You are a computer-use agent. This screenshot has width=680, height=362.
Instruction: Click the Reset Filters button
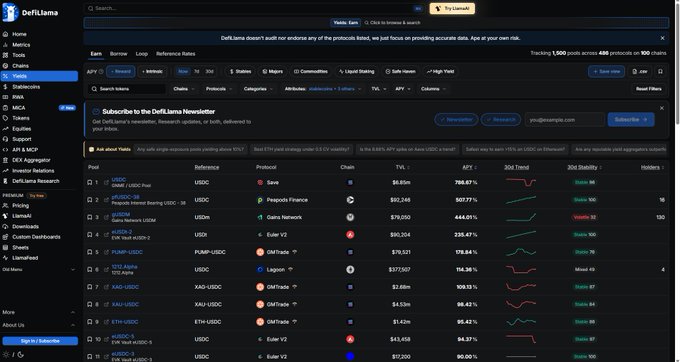click(648, 89)
